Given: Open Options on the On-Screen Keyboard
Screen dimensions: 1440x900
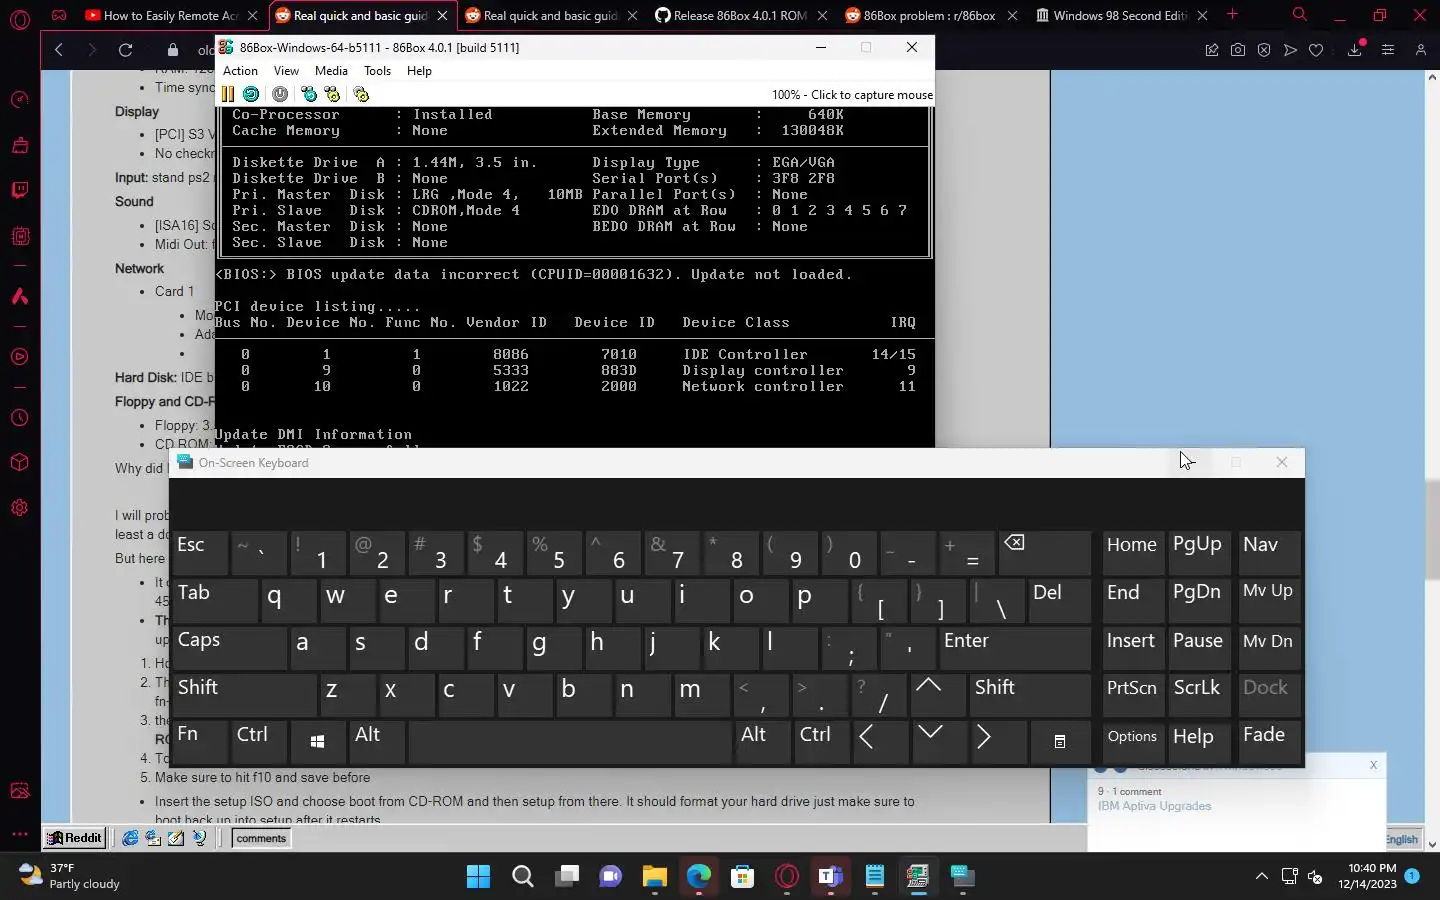Looking at the screenshot, I should click(x=1132, y=743).
